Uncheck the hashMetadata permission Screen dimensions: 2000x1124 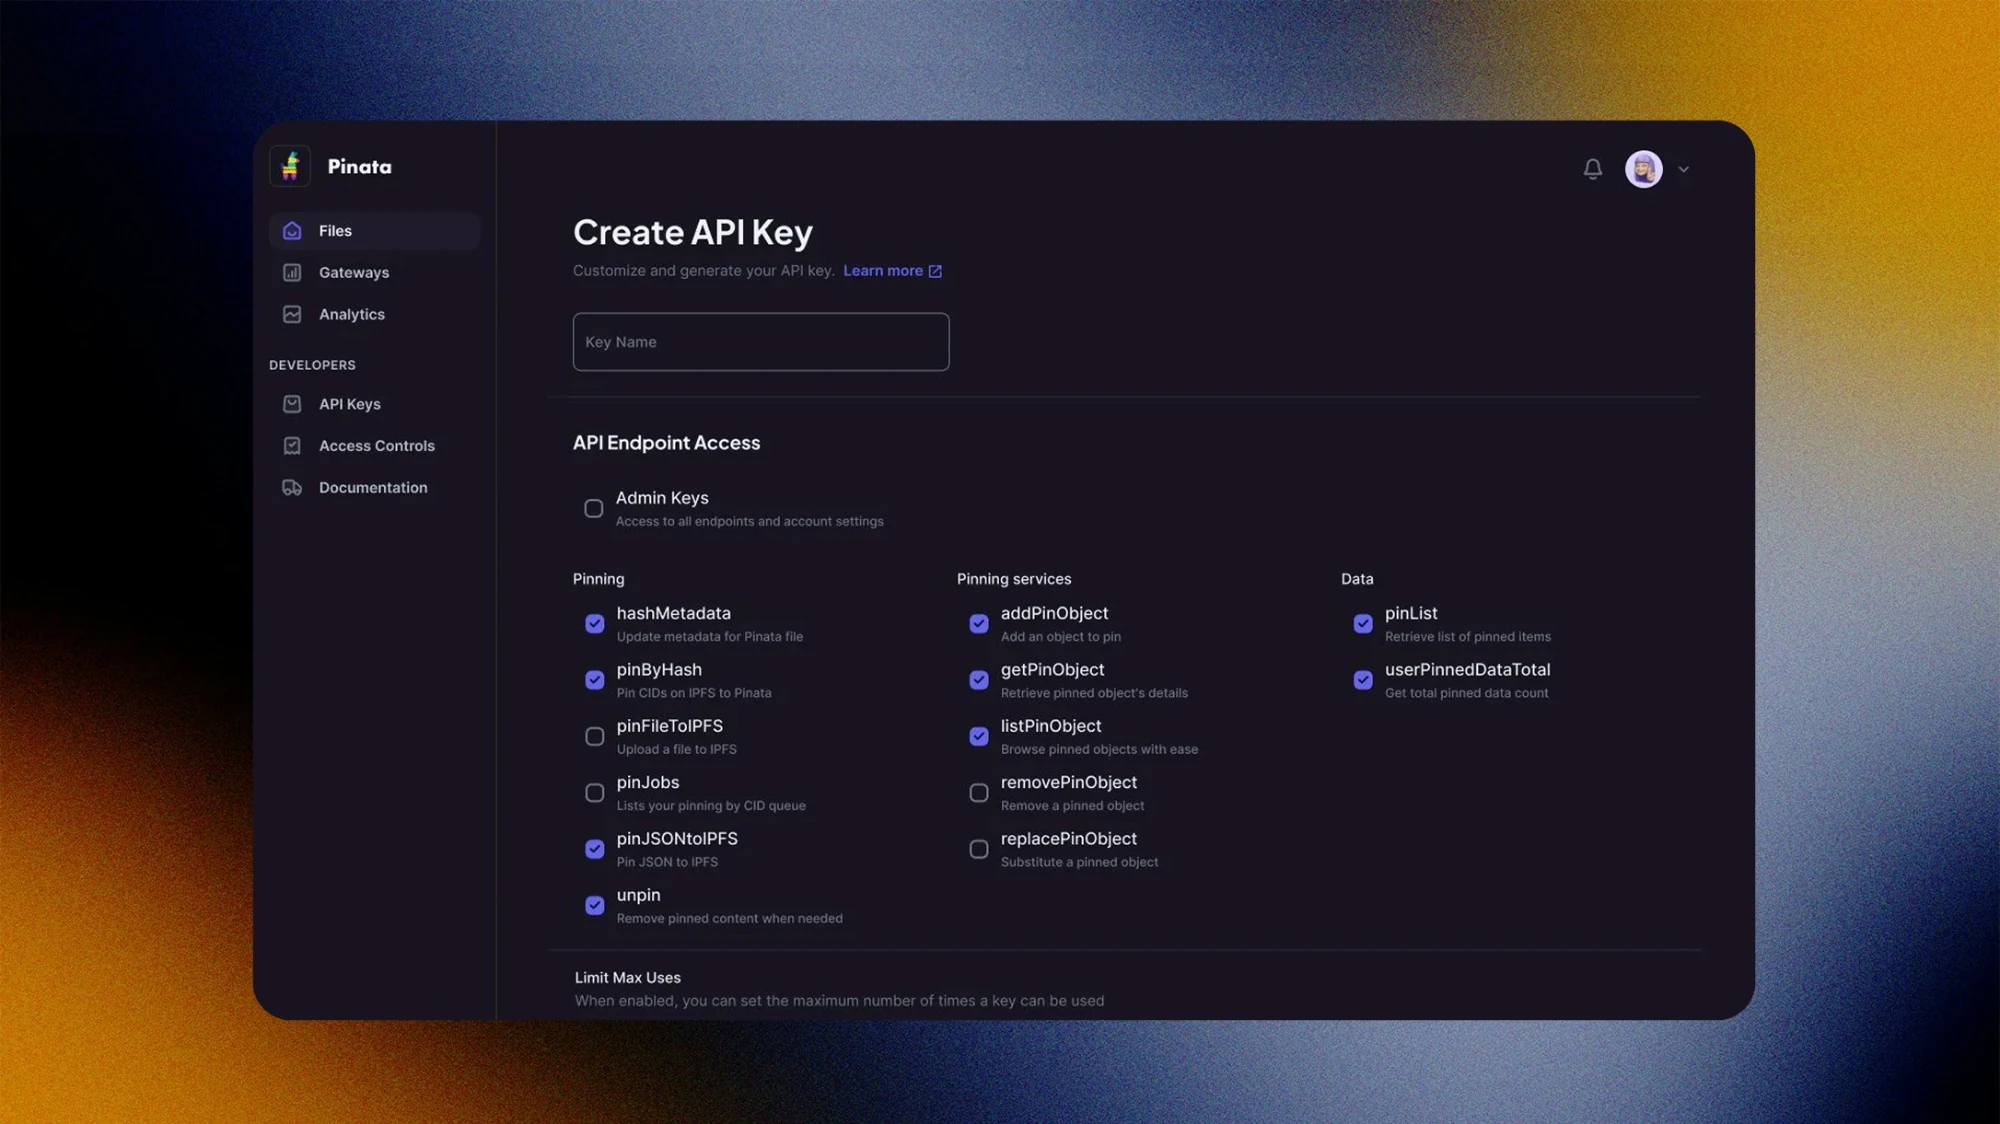595,624
